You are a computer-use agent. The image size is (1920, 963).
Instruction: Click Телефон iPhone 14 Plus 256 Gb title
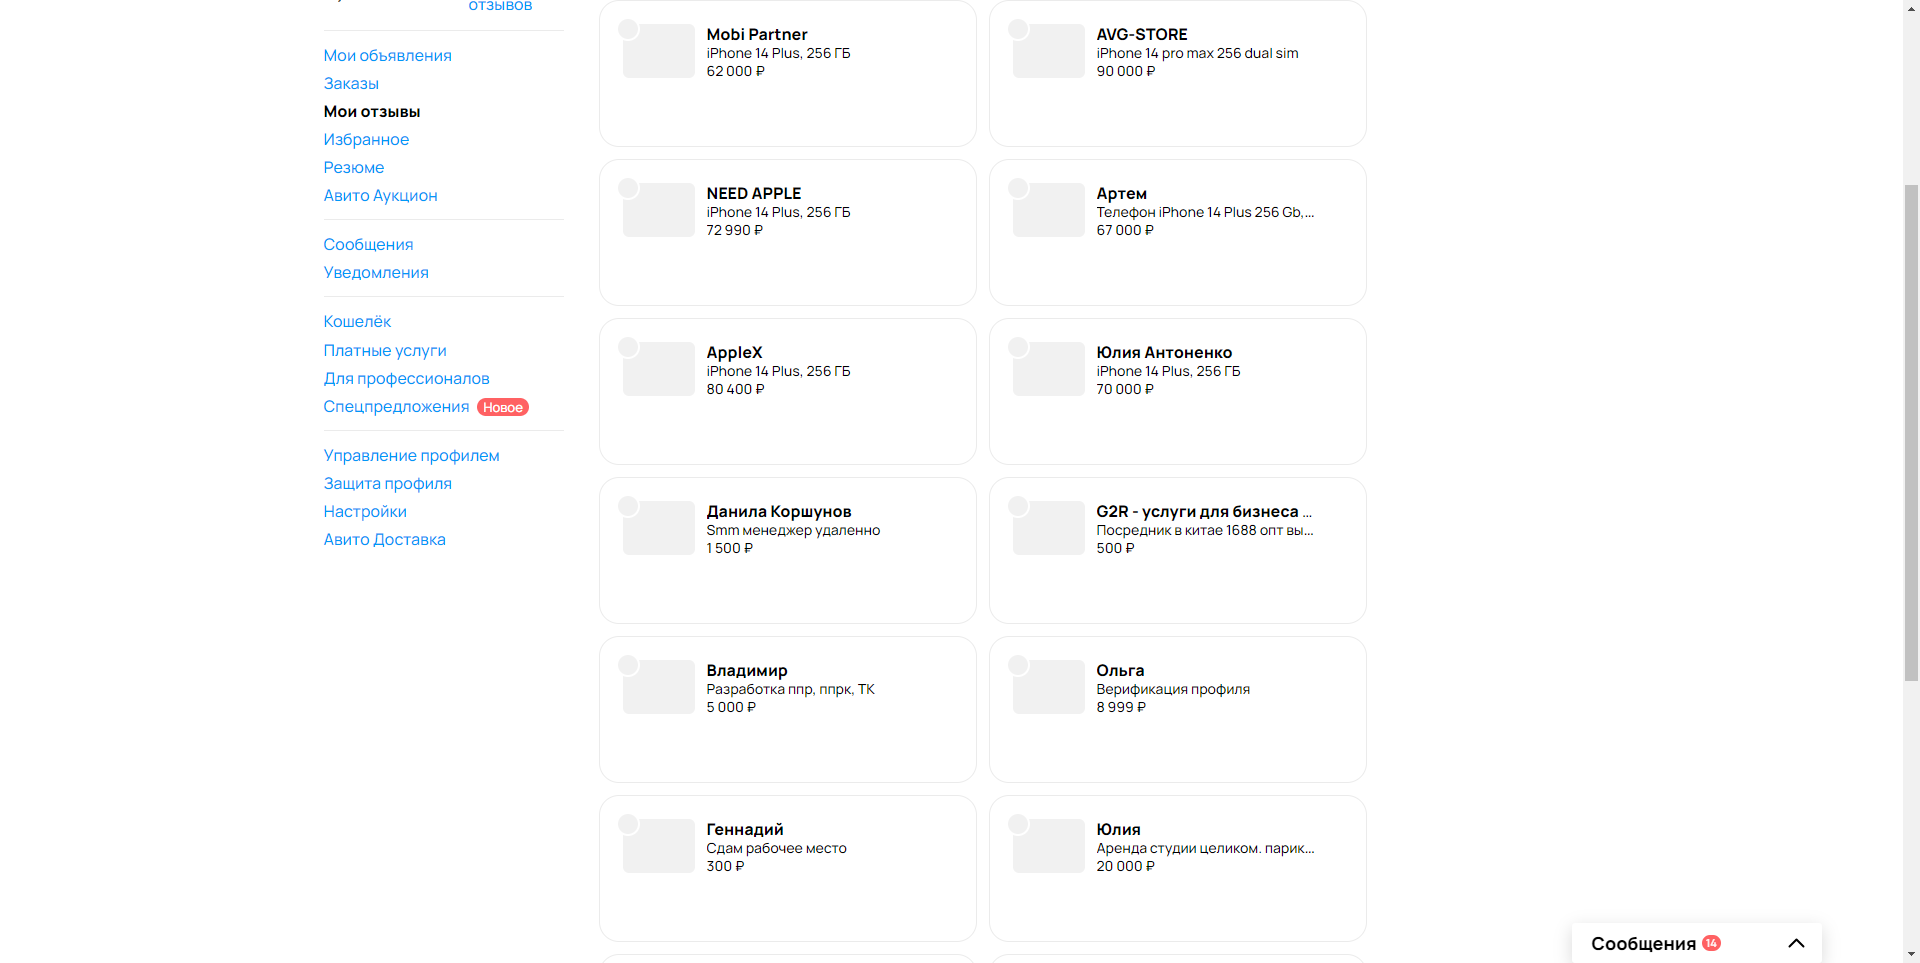point(1205,212)
